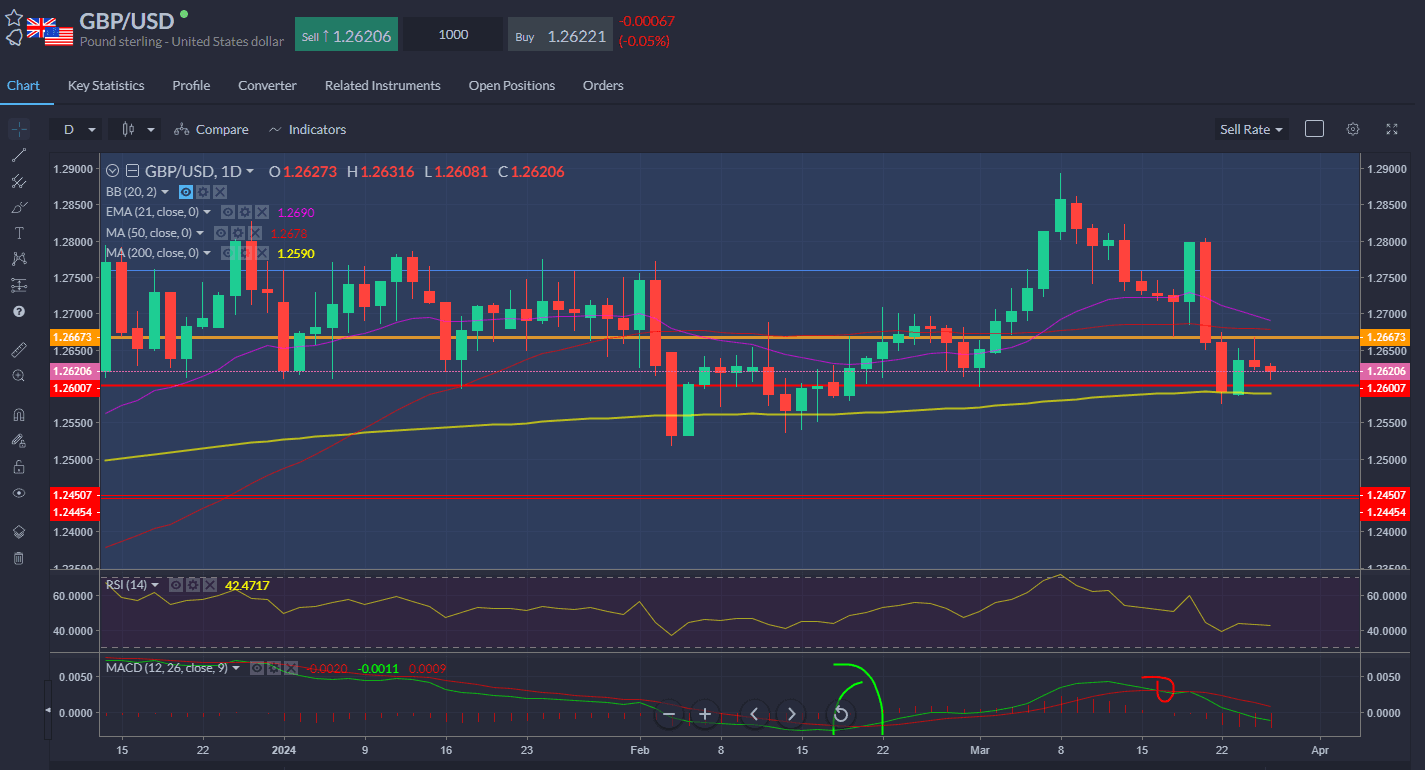Zoom out chart with minus button
Screen dimensions: 1425x770
669,714
